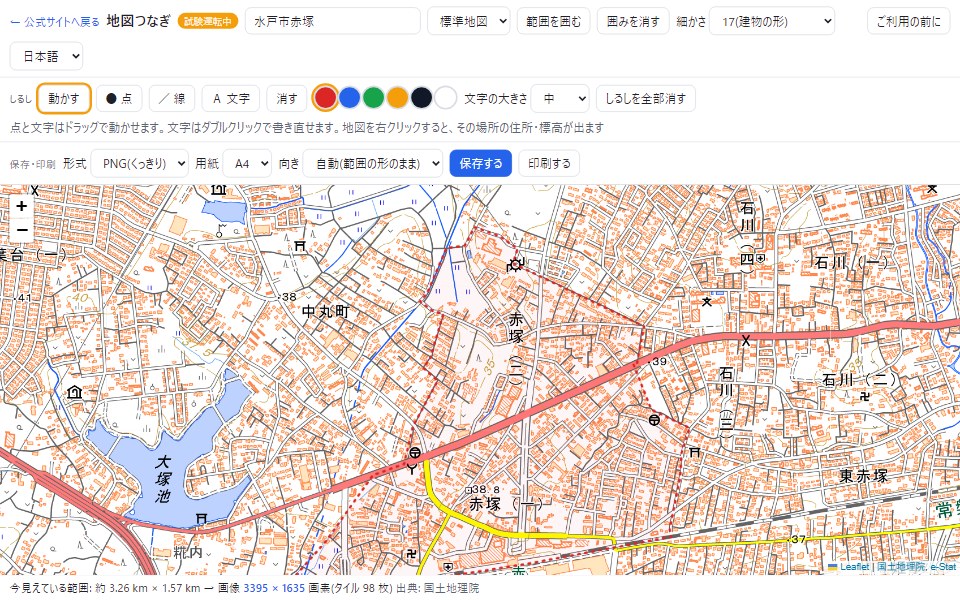Select the green color swatch
960x600 pixels.
pyautogui.click(x=373, y=98)
